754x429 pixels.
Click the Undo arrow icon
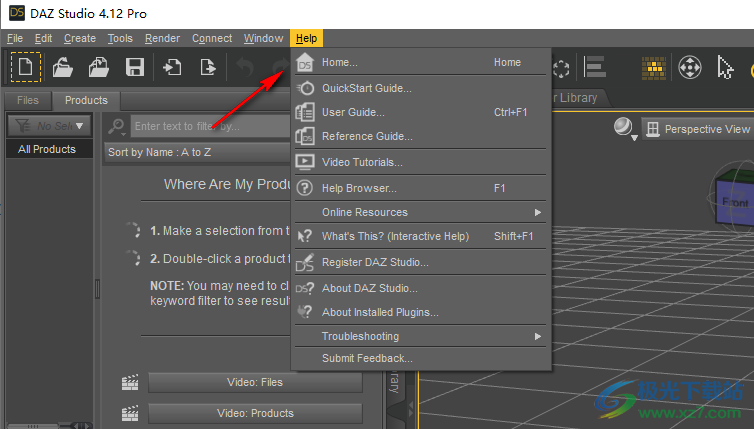tap(245, 67)
